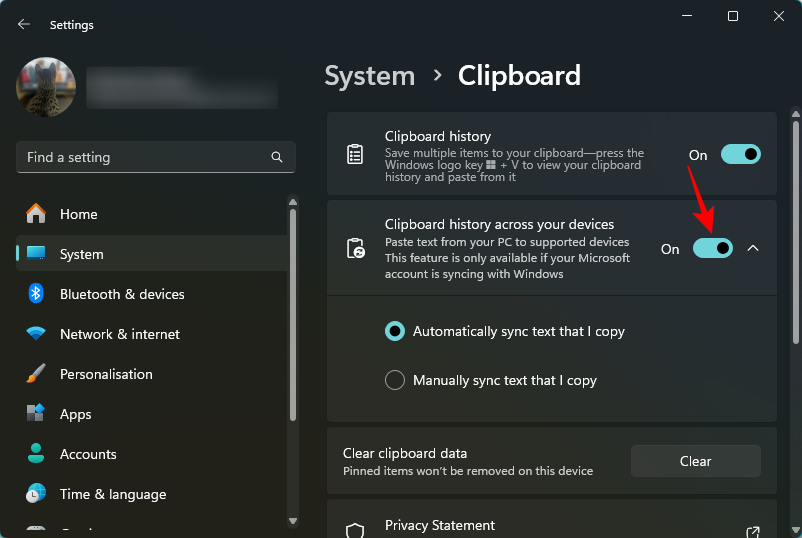Click the Home house icon
Image resolution: width=802 pixels, height=538 pixels.
(x=36, y=213)
